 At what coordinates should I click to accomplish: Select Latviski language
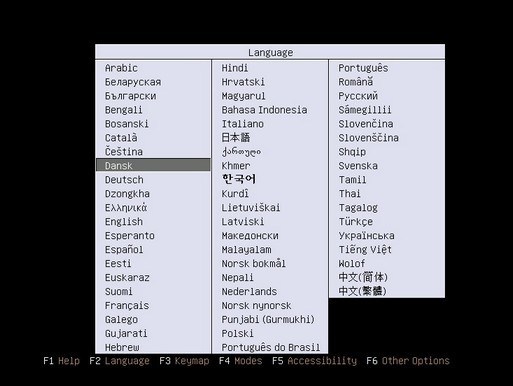(243, 222)
